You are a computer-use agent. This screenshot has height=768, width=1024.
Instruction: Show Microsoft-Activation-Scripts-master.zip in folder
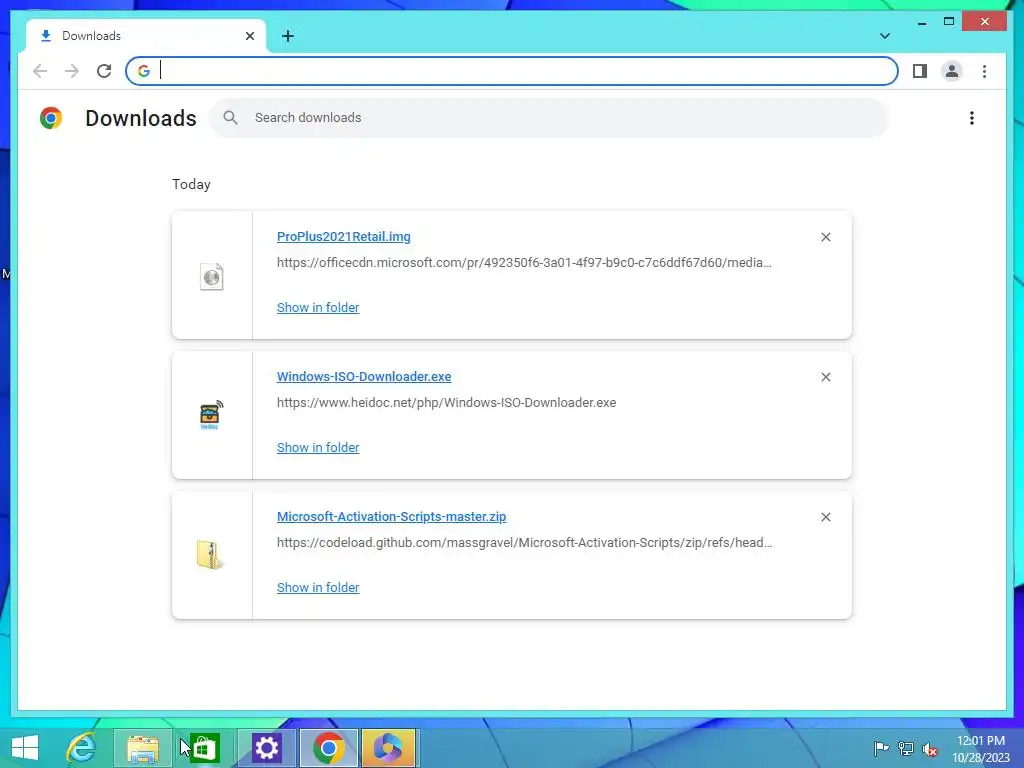point(318,587)
